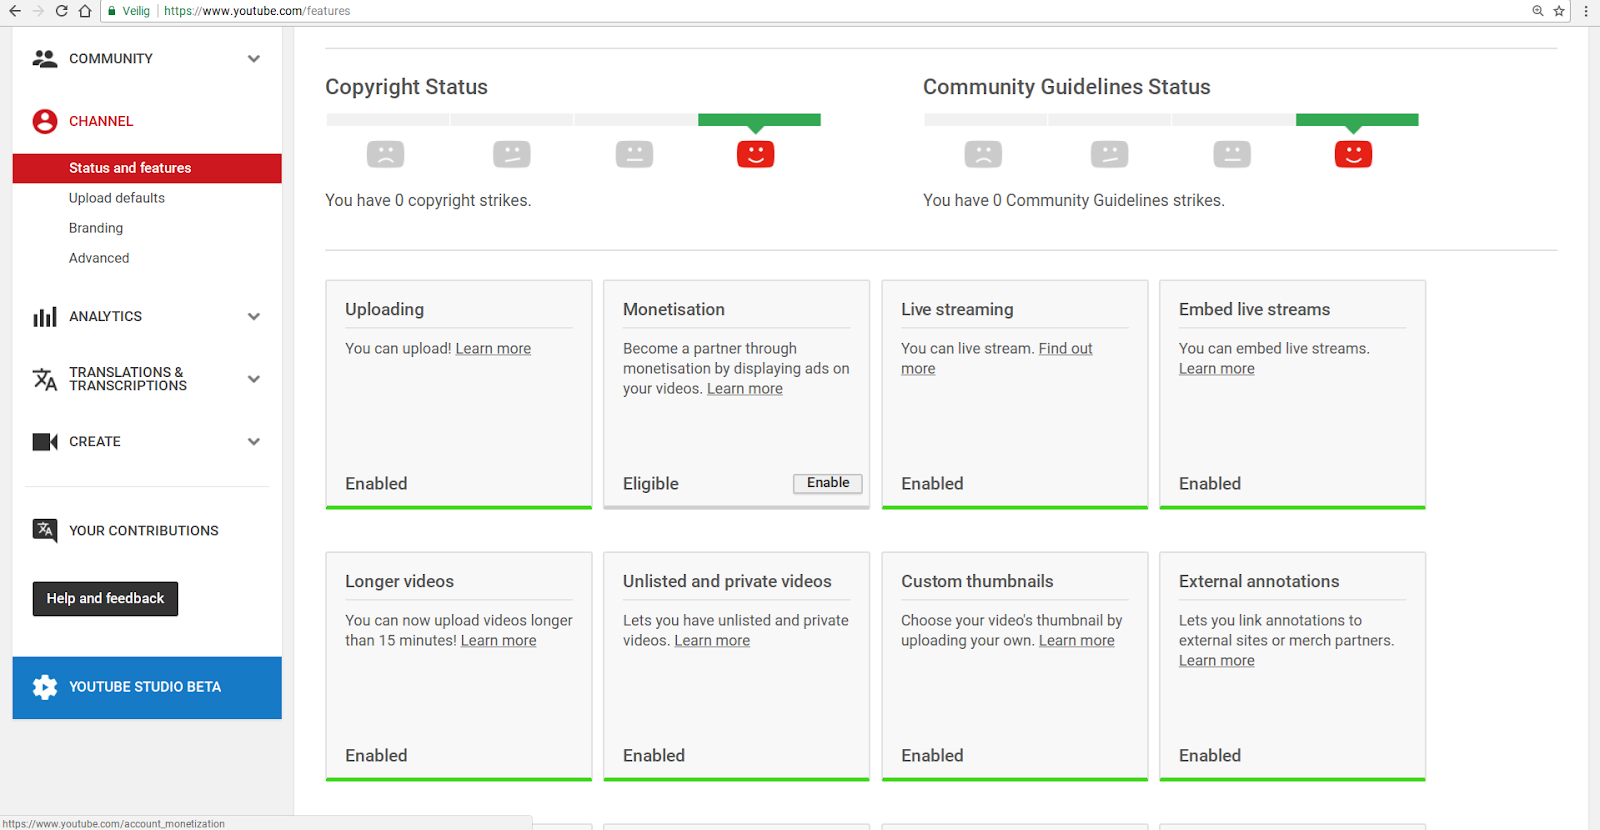
Task: Click the Channel account icon
Action: click(45, 121)
